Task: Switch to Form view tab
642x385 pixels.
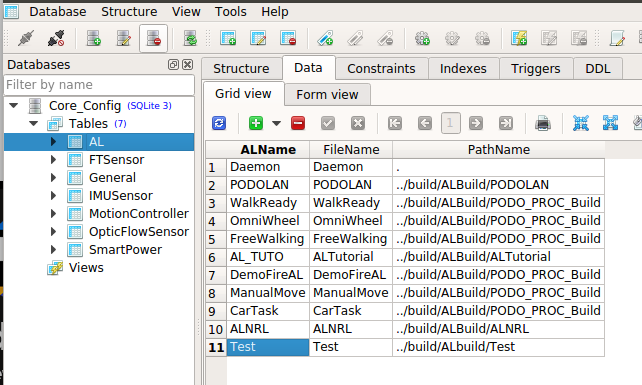Action: pyautogui.click(x=327, y=94)
